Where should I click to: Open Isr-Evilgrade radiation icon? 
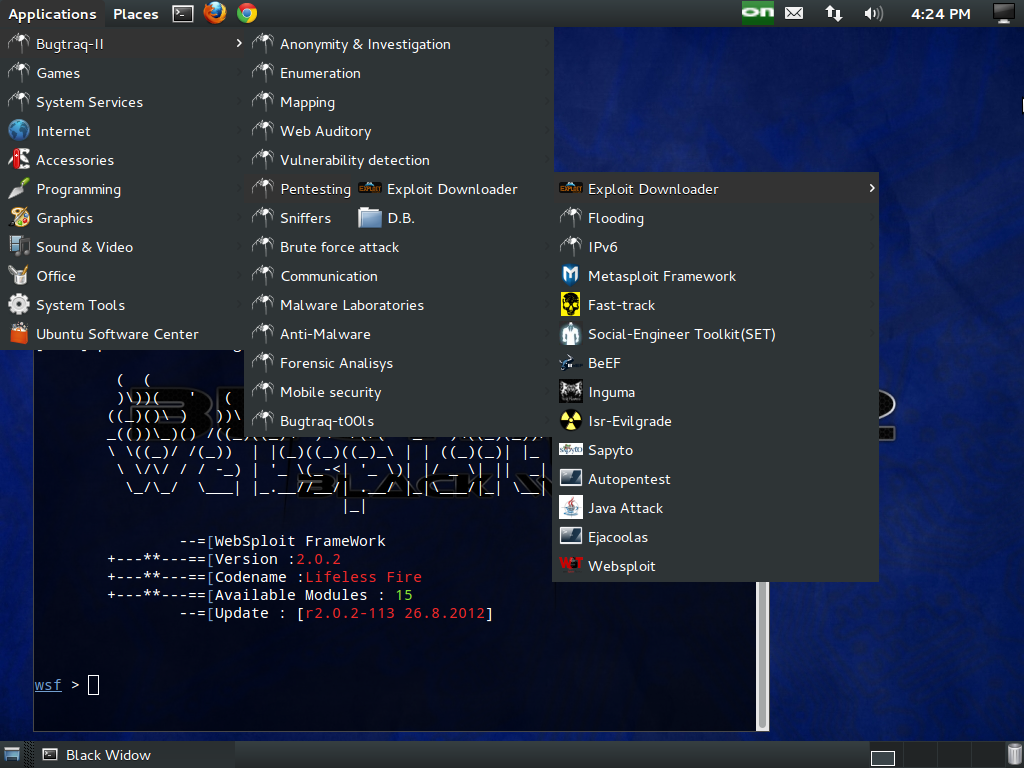(x=570, y=421)
